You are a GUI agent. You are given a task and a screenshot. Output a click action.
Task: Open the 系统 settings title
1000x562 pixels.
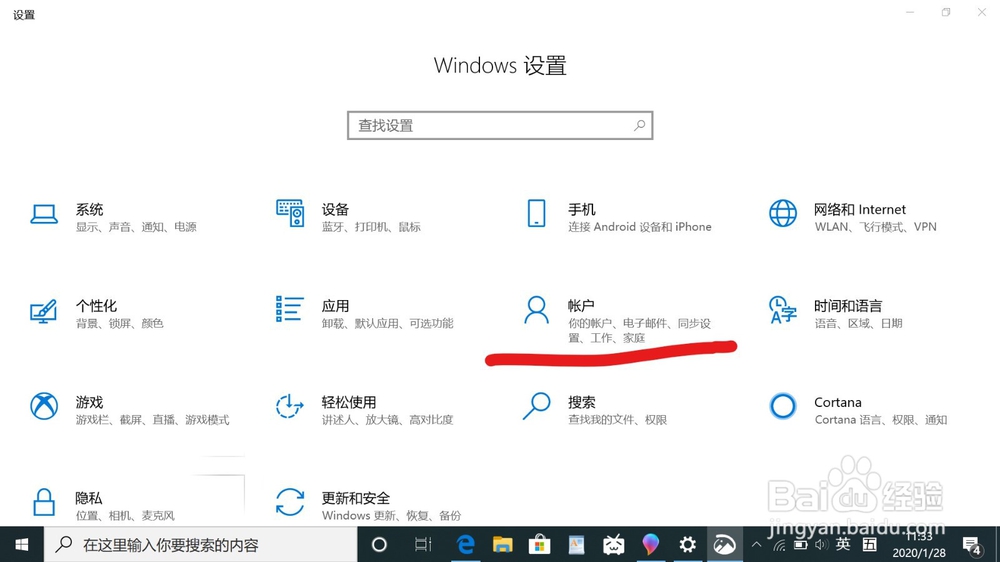pos(89,209)
